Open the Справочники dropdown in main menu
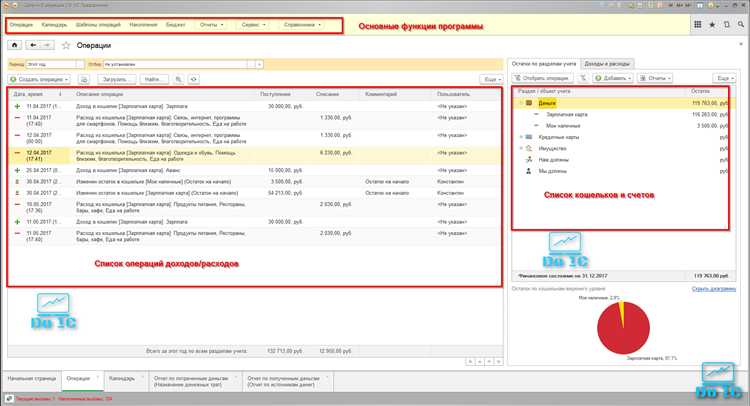Image resolution: width=750 pixels, height=406 pixels. pos(302,24)
